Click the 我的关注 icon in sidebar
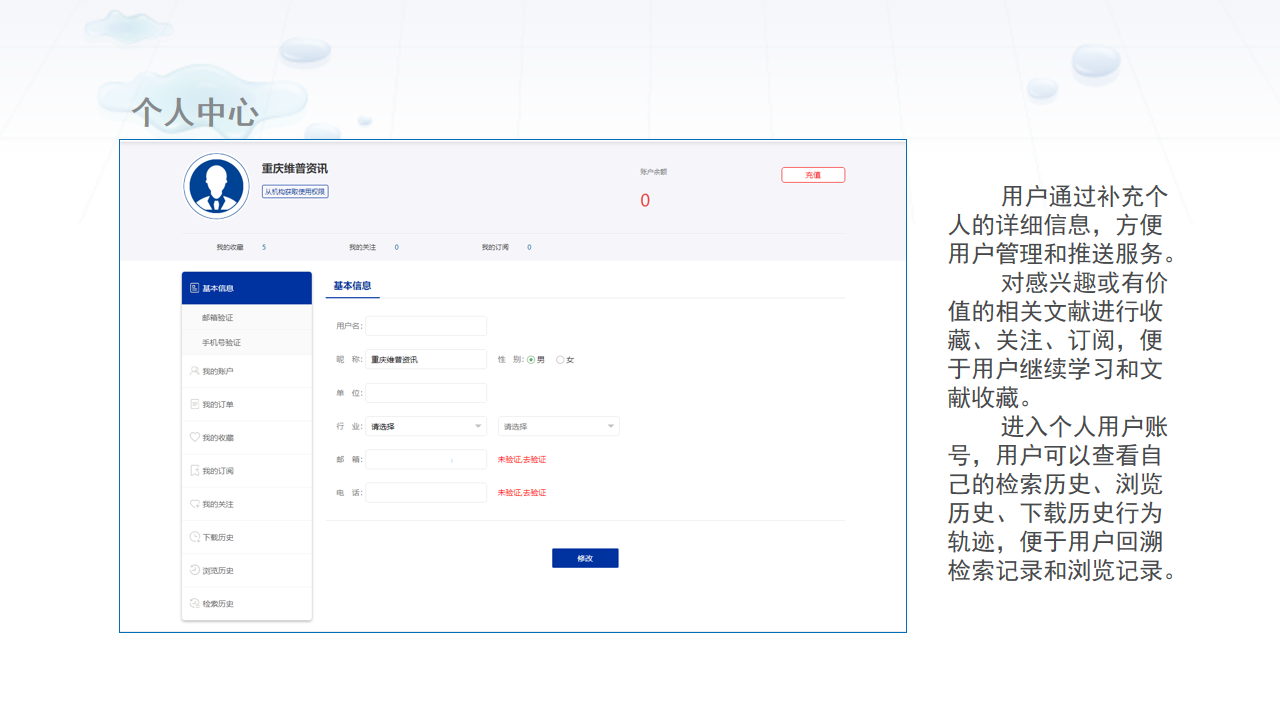This screenshot has width=1280, height=720. coord(194,504)
